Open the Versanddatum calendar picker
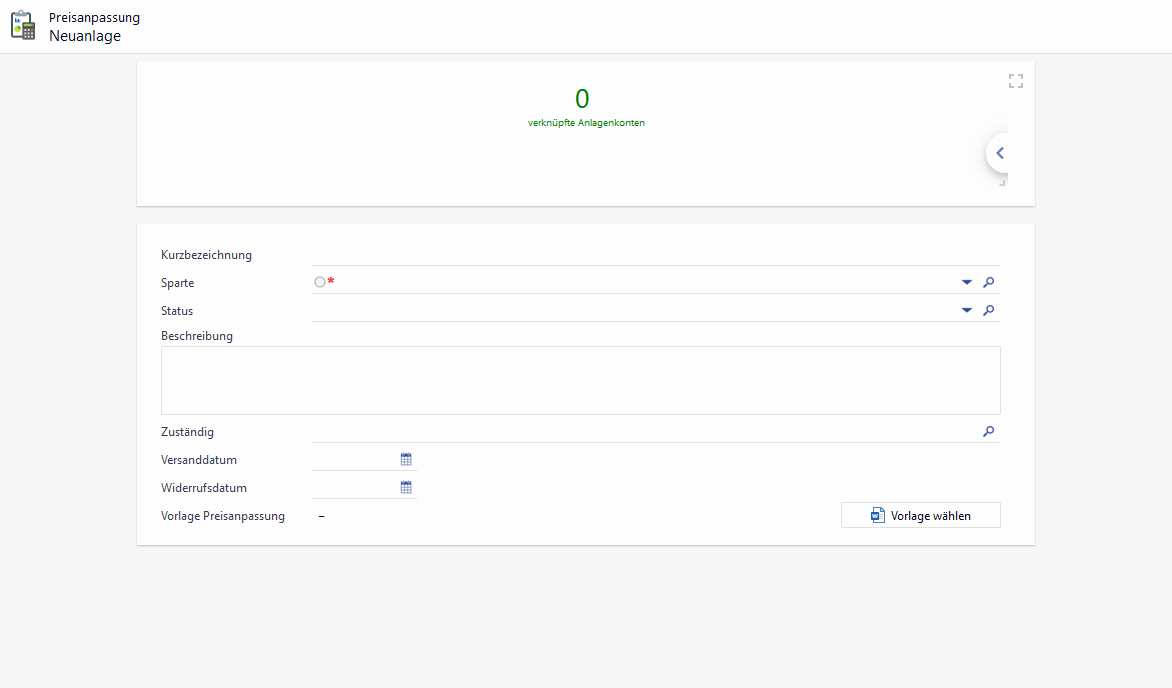 406,460
